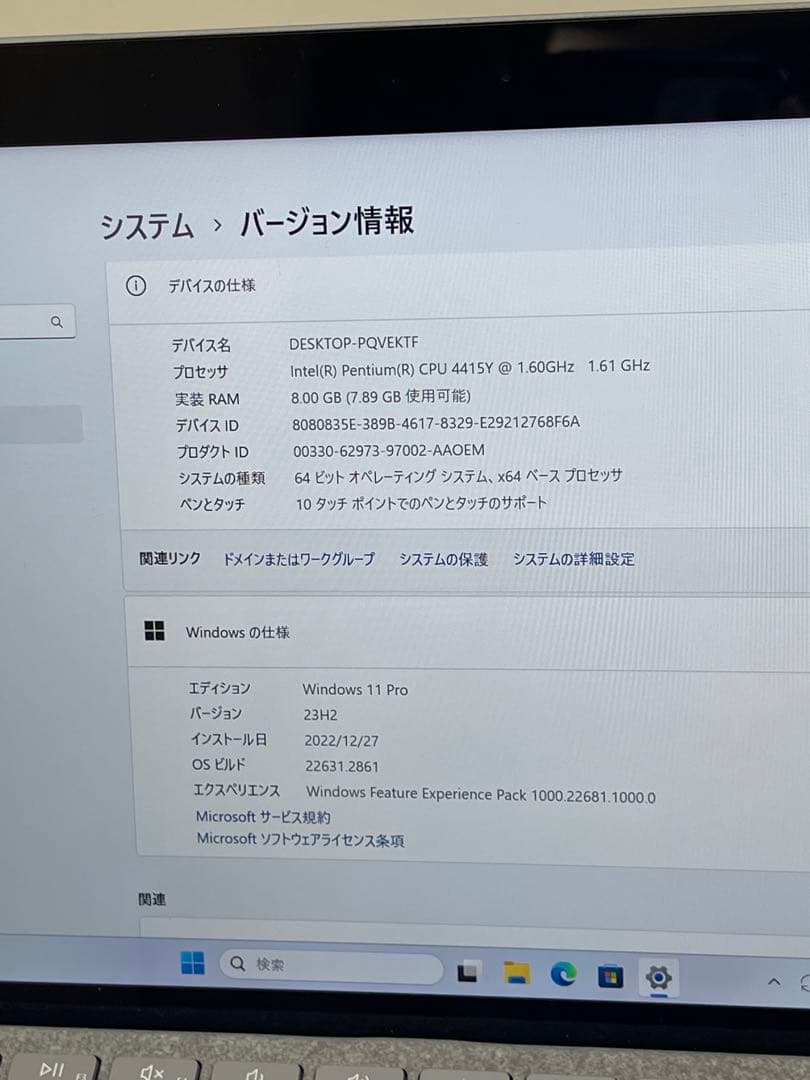Open Microsoft ソフトウェアライセンス条項

click(x=300, y=840)
